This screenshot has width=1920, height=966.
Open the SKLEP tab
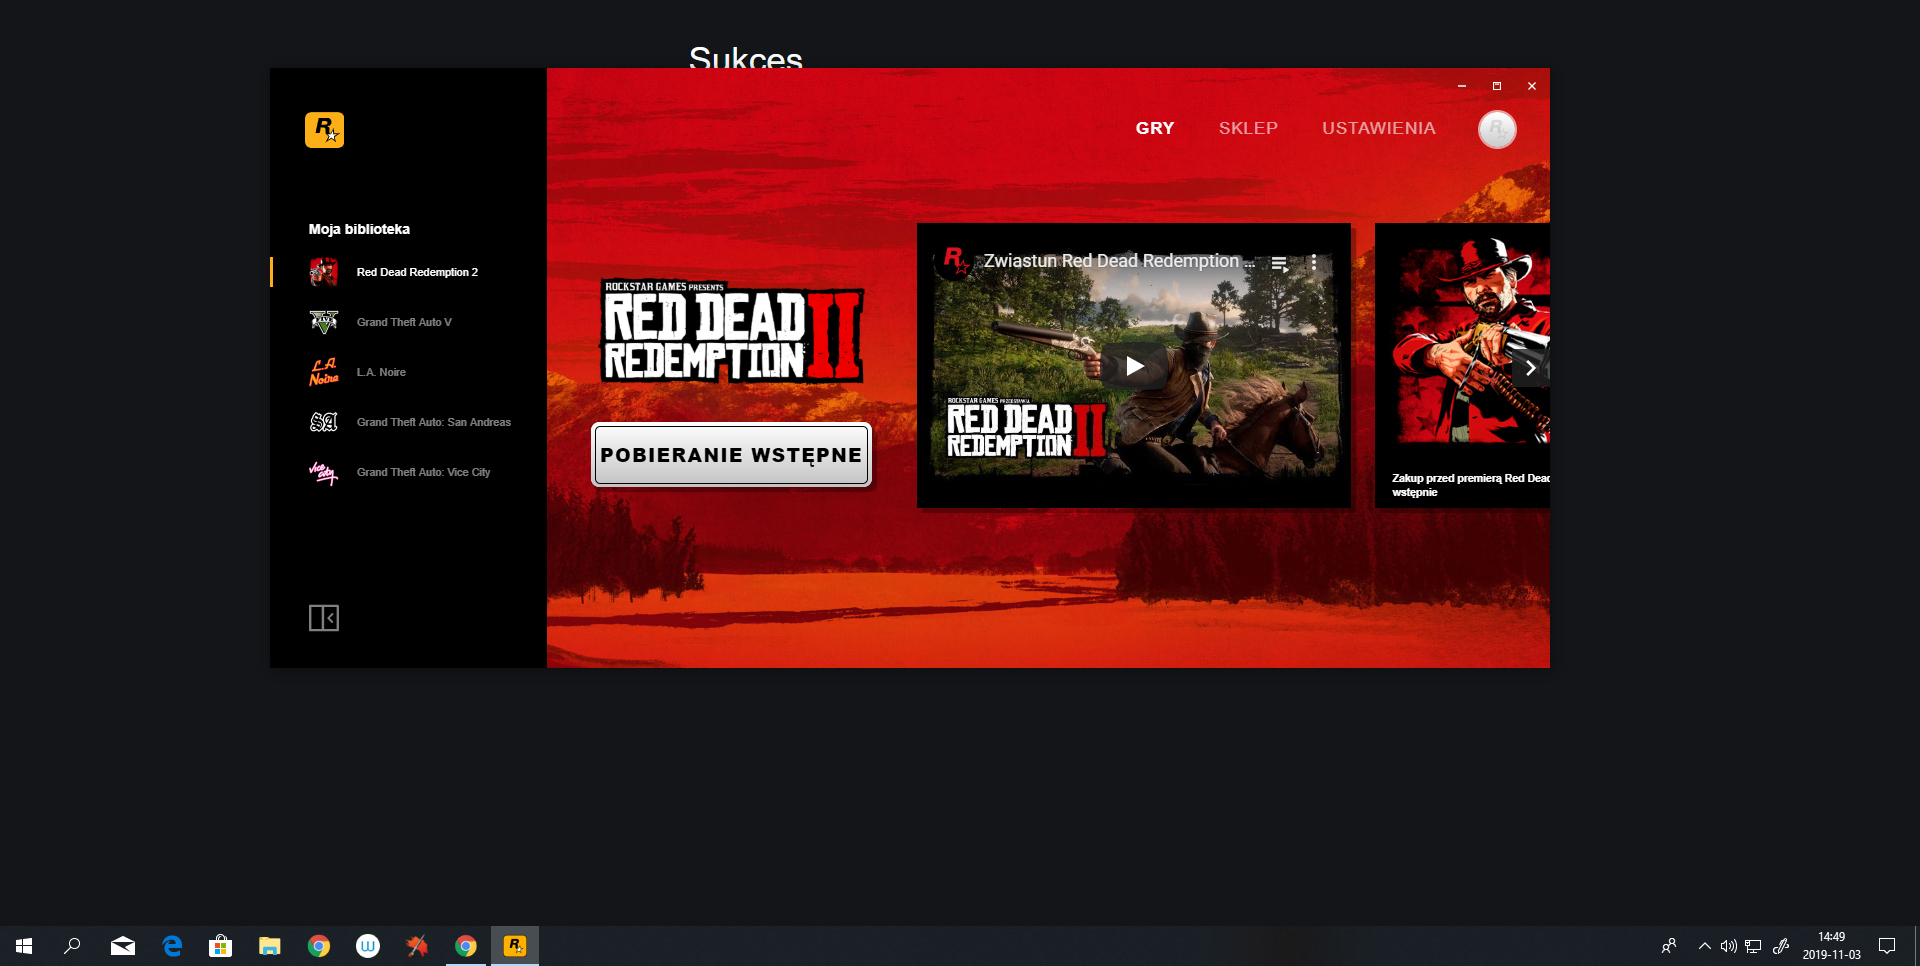(1248, 128)
